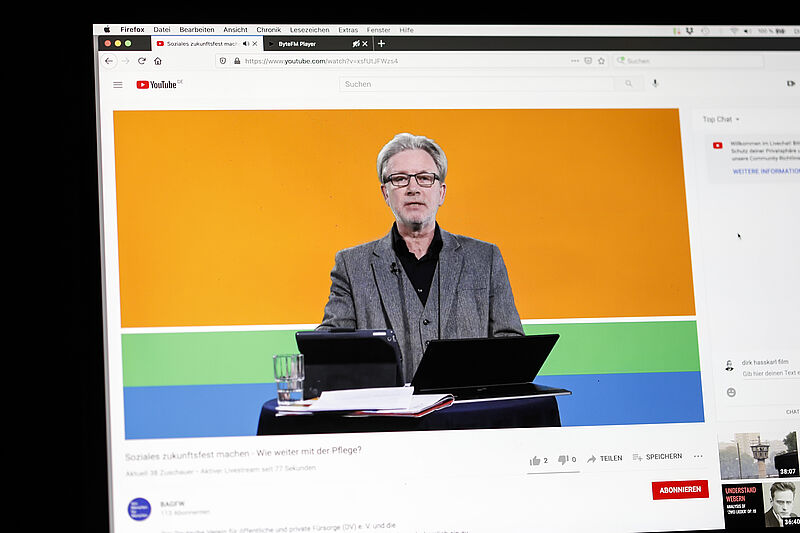Go back one page
This screenshot has width=800, height=533.
pyautogui.click(x=109, y=61)
